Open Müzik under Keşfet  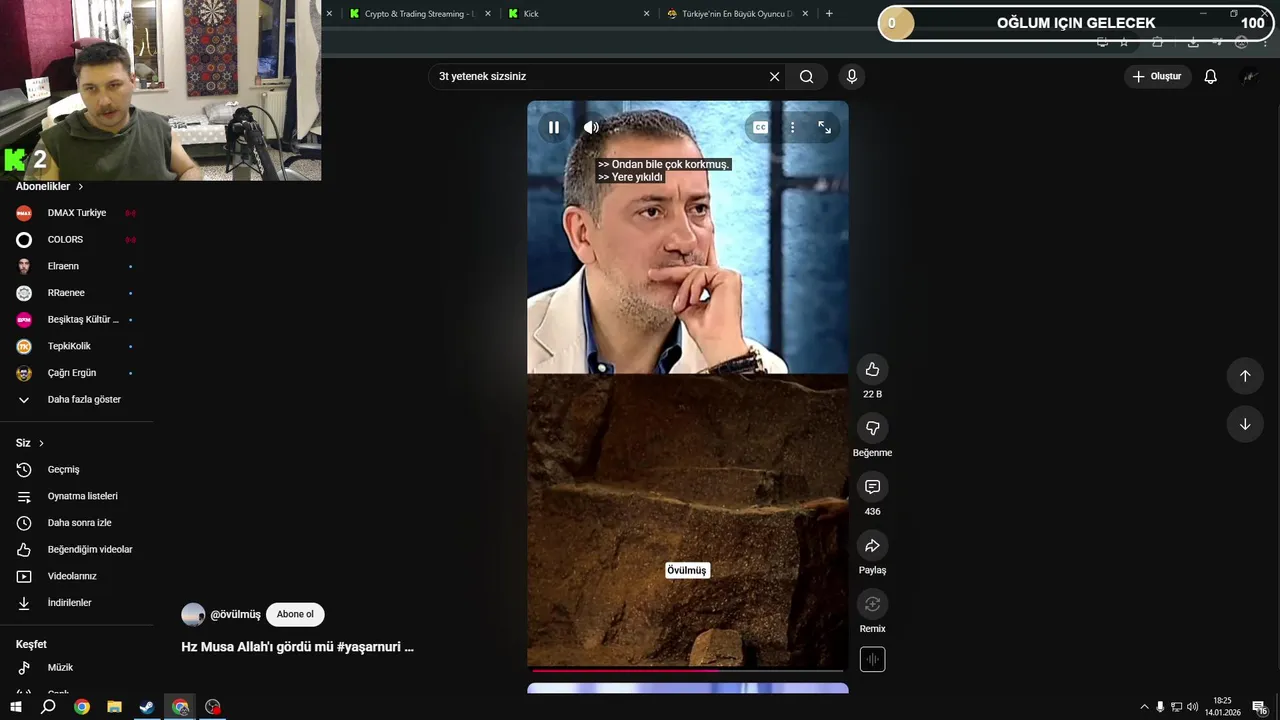(77, 668)
